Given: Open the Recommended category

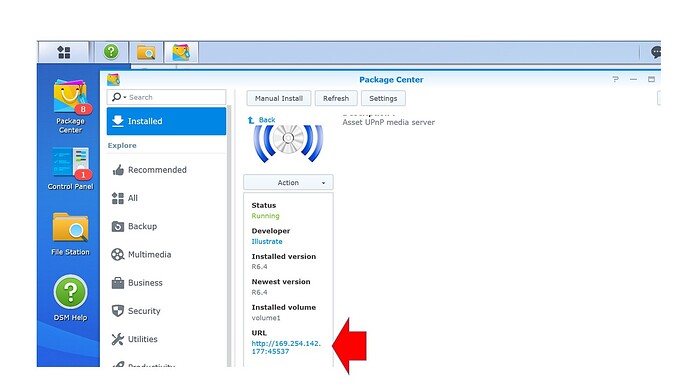Looking at the screenshot, I should [x=166, y=170].
